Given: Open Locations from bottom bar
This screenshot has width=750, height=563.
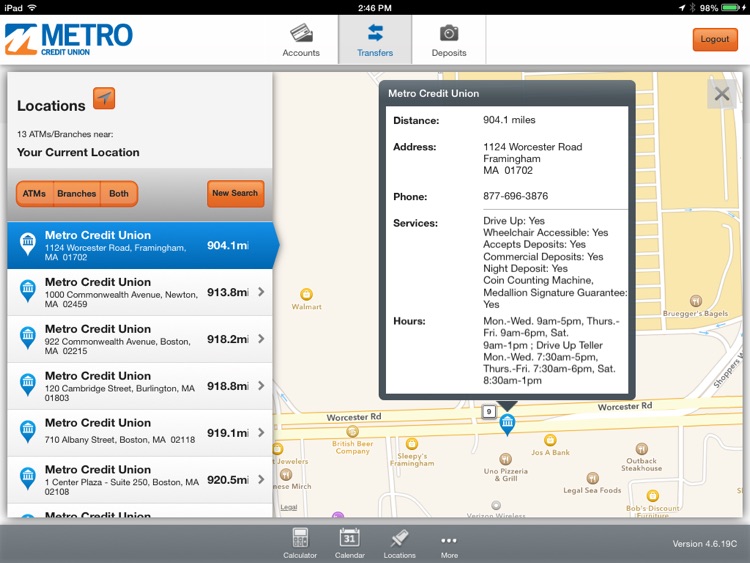Looking at the screenshot, I should tap(399, 543).
